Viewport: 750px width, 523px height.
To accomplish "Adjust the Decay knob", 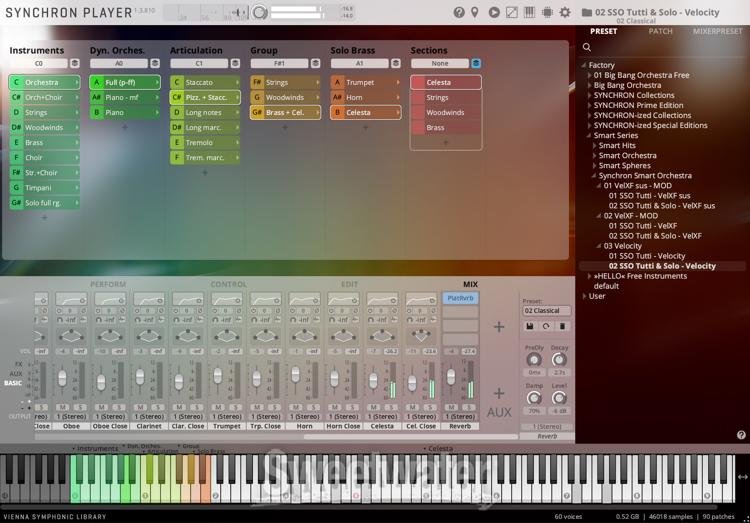I will pos(558,360).
